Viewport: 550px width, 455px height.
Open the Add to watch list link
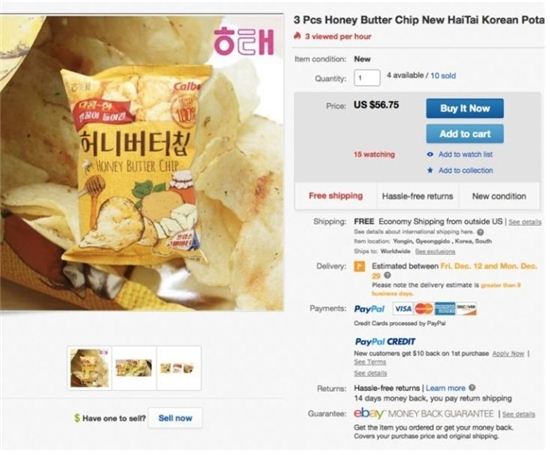(465, 154)
